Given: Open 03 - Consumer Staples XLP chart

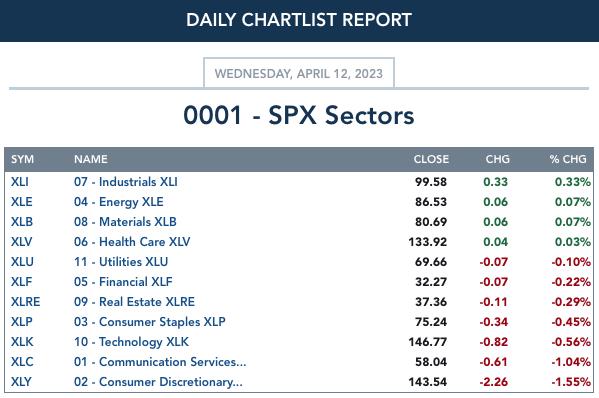Looking at the screenshot, I should pos(150,322).
